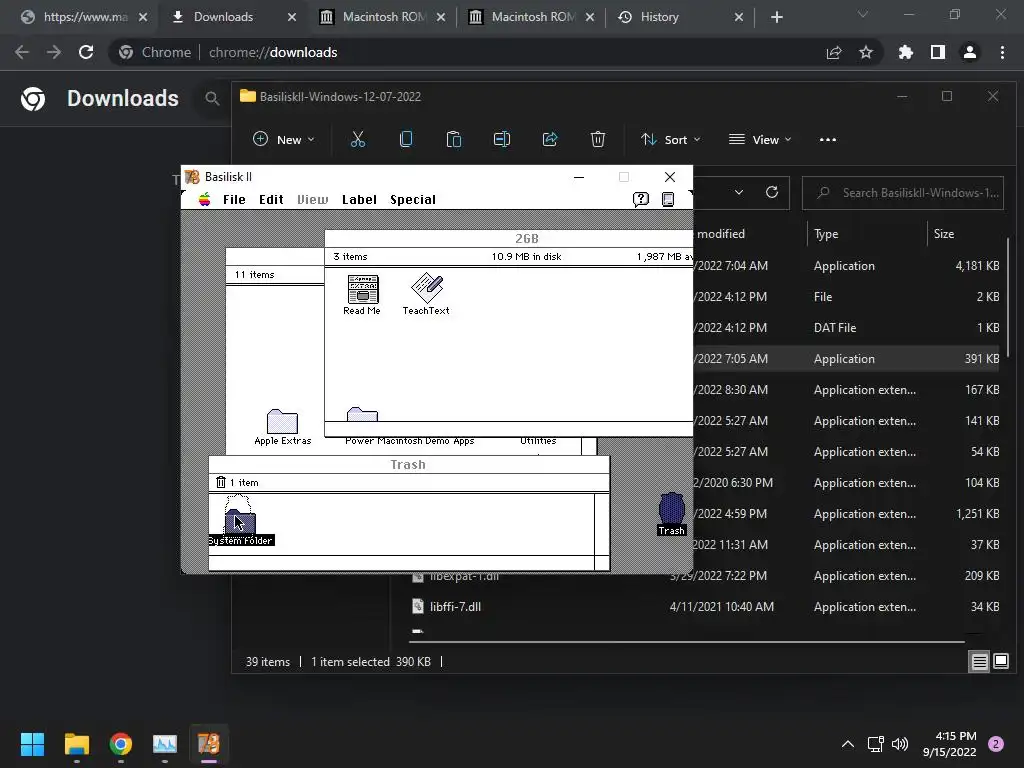The width and height of the screenshot is (1024, 768).
Task: Switch to large thumbnails view icon
Action: (1000, 662)
